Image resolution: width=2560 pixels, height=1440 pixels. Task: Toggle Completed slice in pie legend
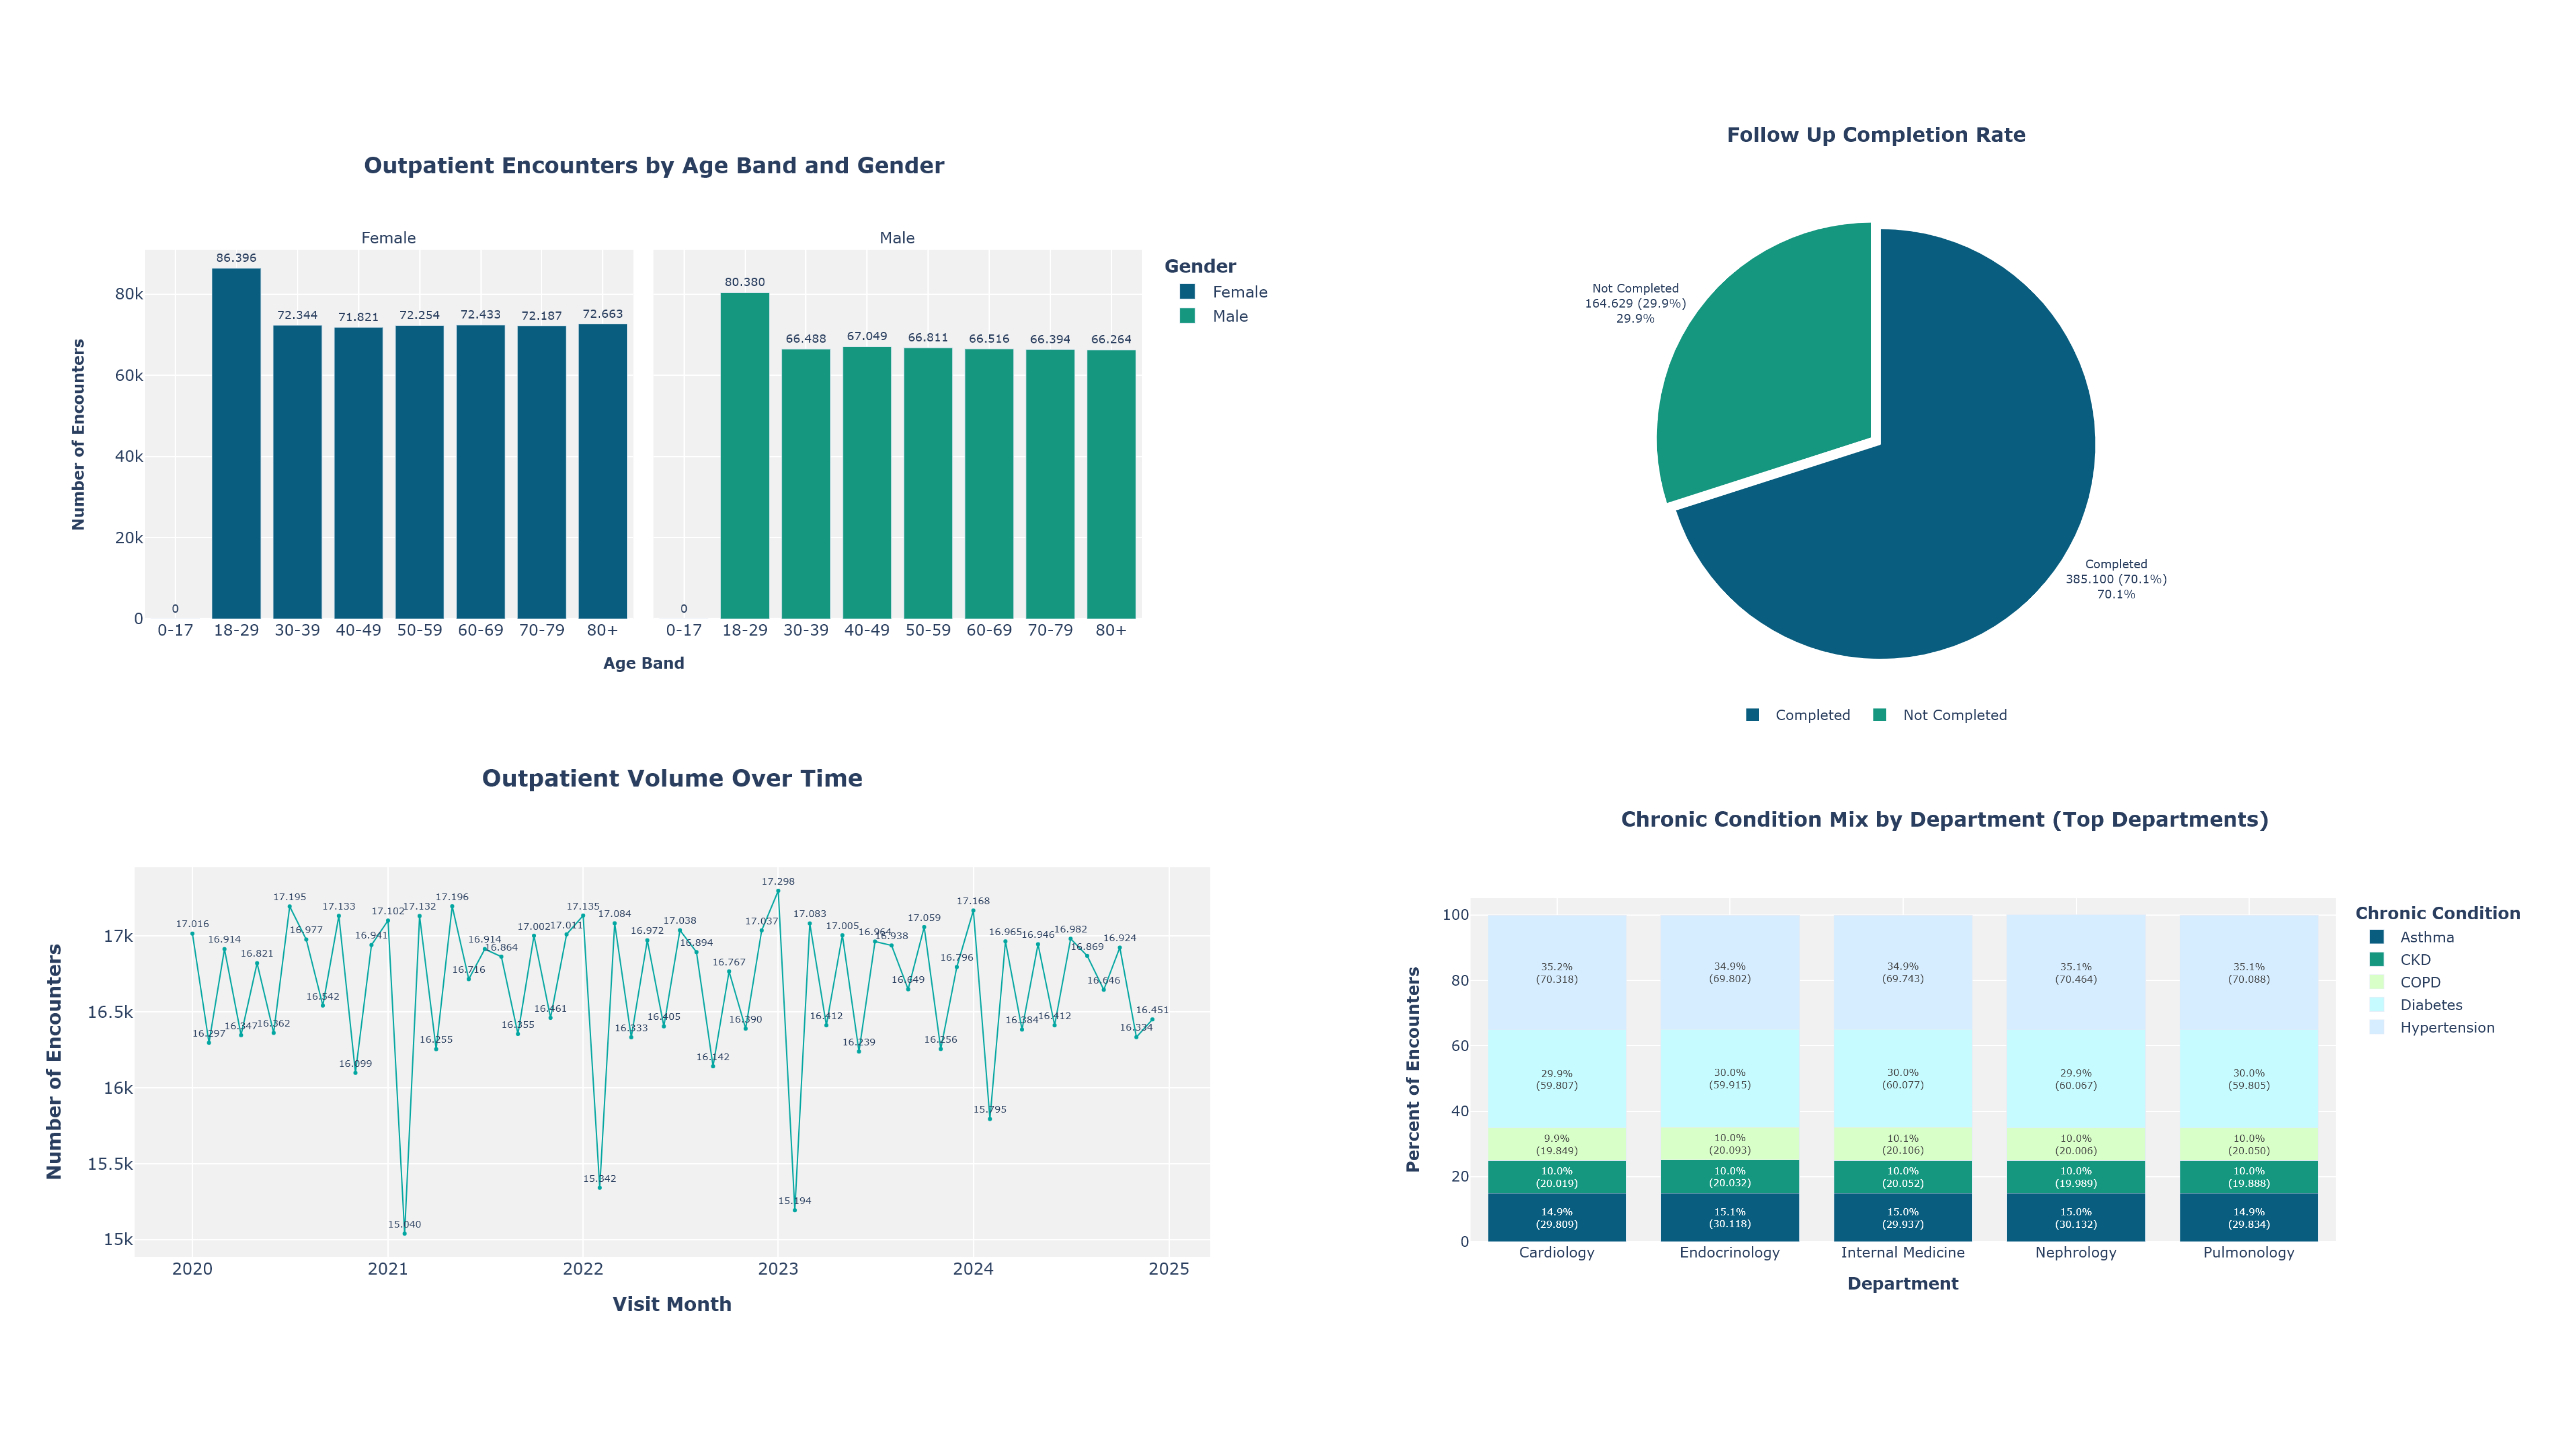(1811, 715)
